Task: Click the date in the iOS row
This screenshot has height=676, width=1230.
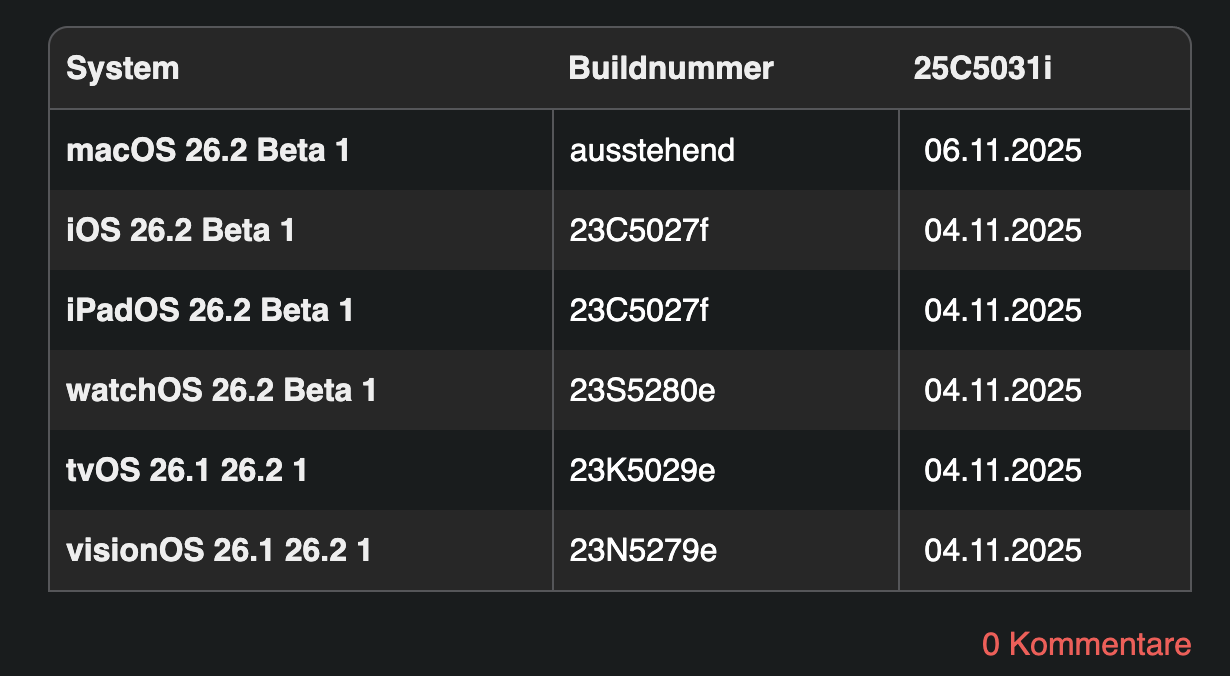Action: (x=1003, y=231)
